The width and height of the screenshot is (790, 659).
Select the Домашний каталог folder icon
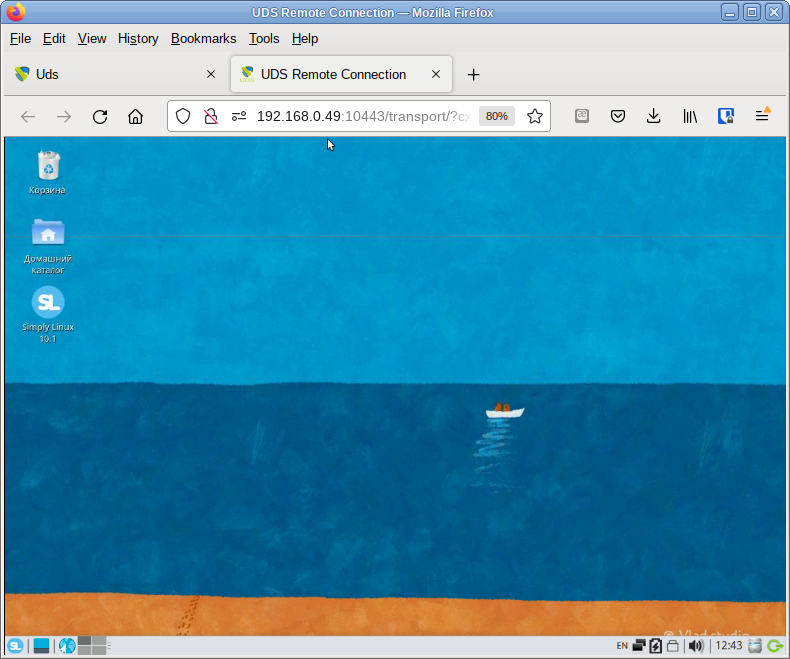(48, 233)
